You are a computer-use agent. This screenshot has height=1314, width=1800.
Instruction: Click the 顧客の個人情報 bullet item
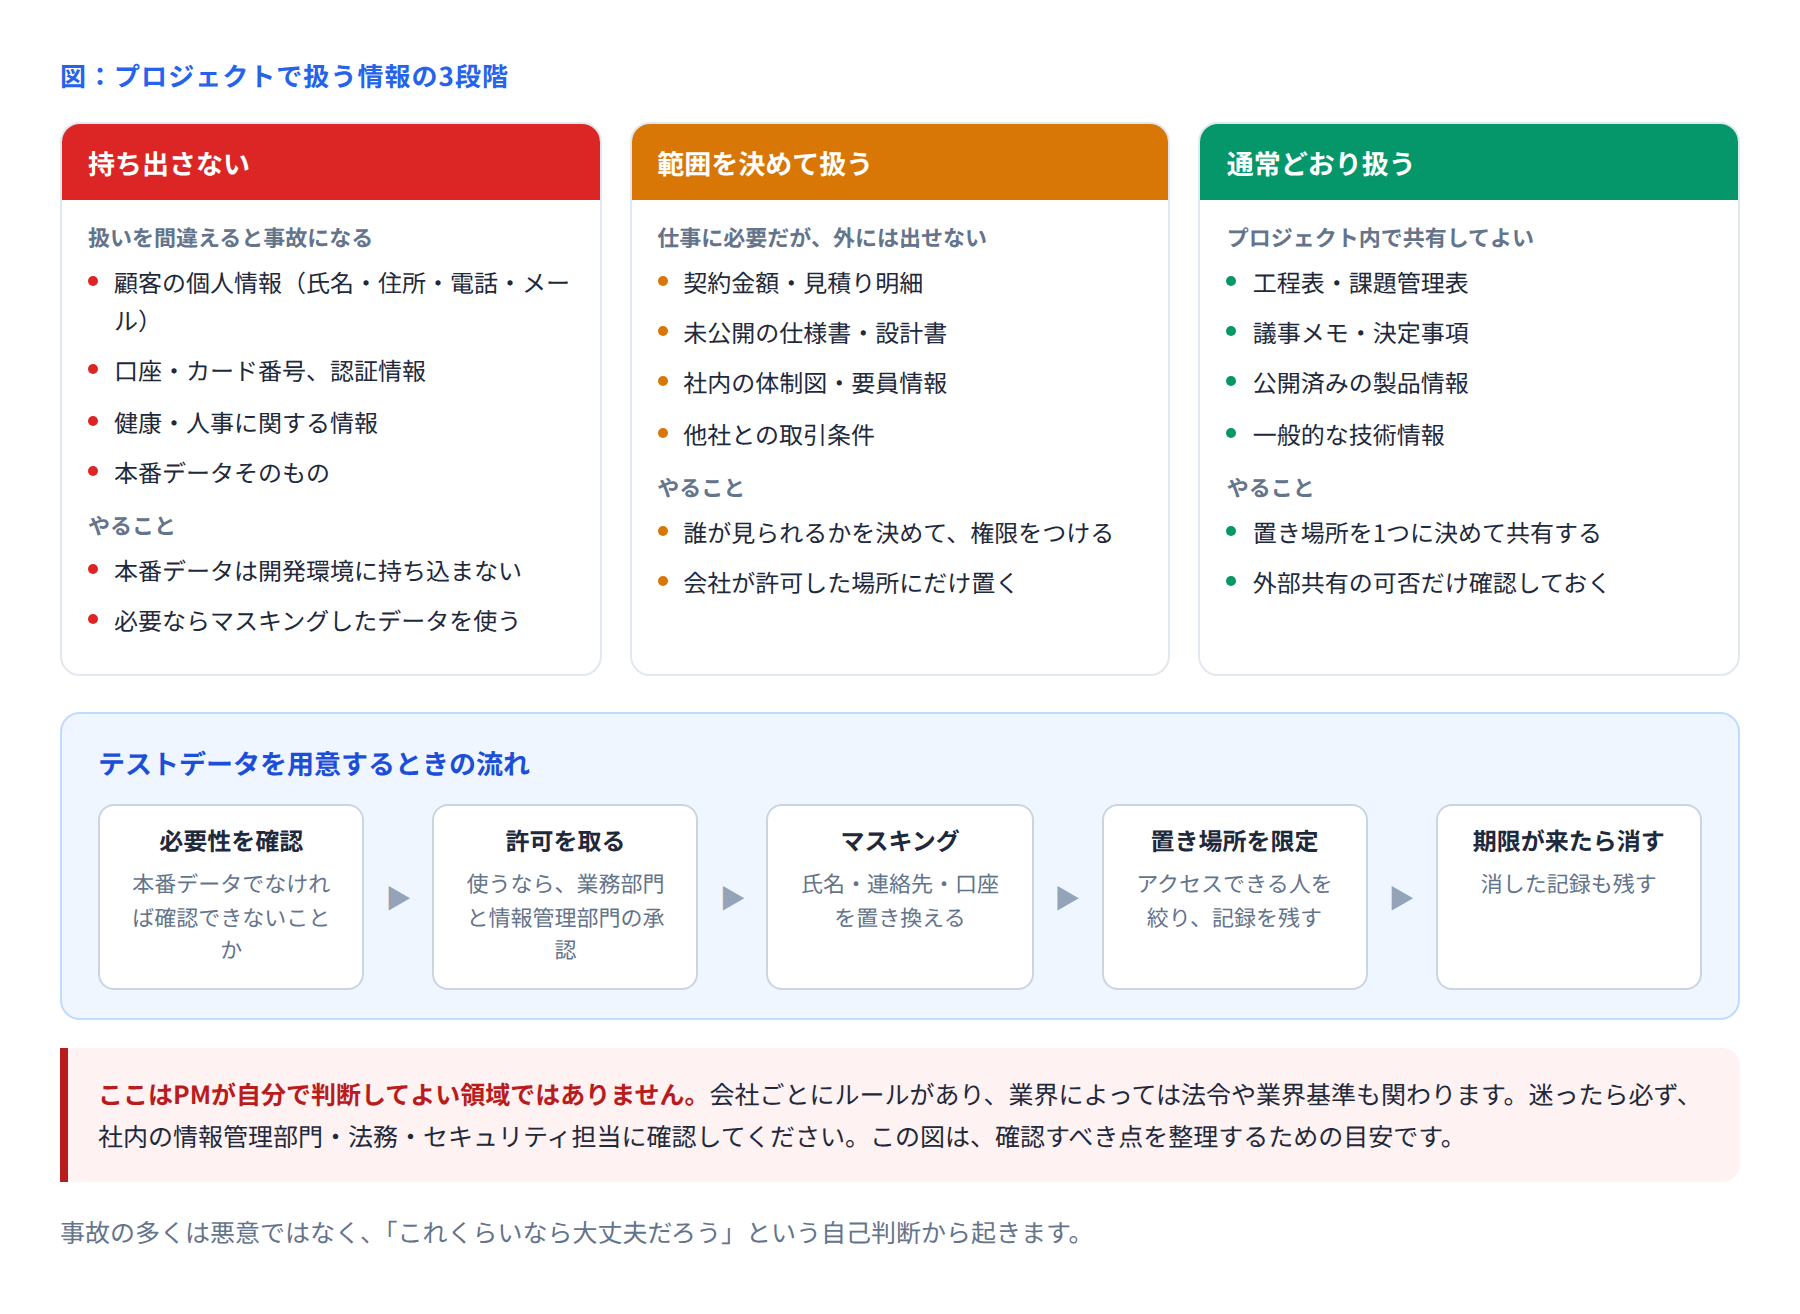click(x=330, y=302)
